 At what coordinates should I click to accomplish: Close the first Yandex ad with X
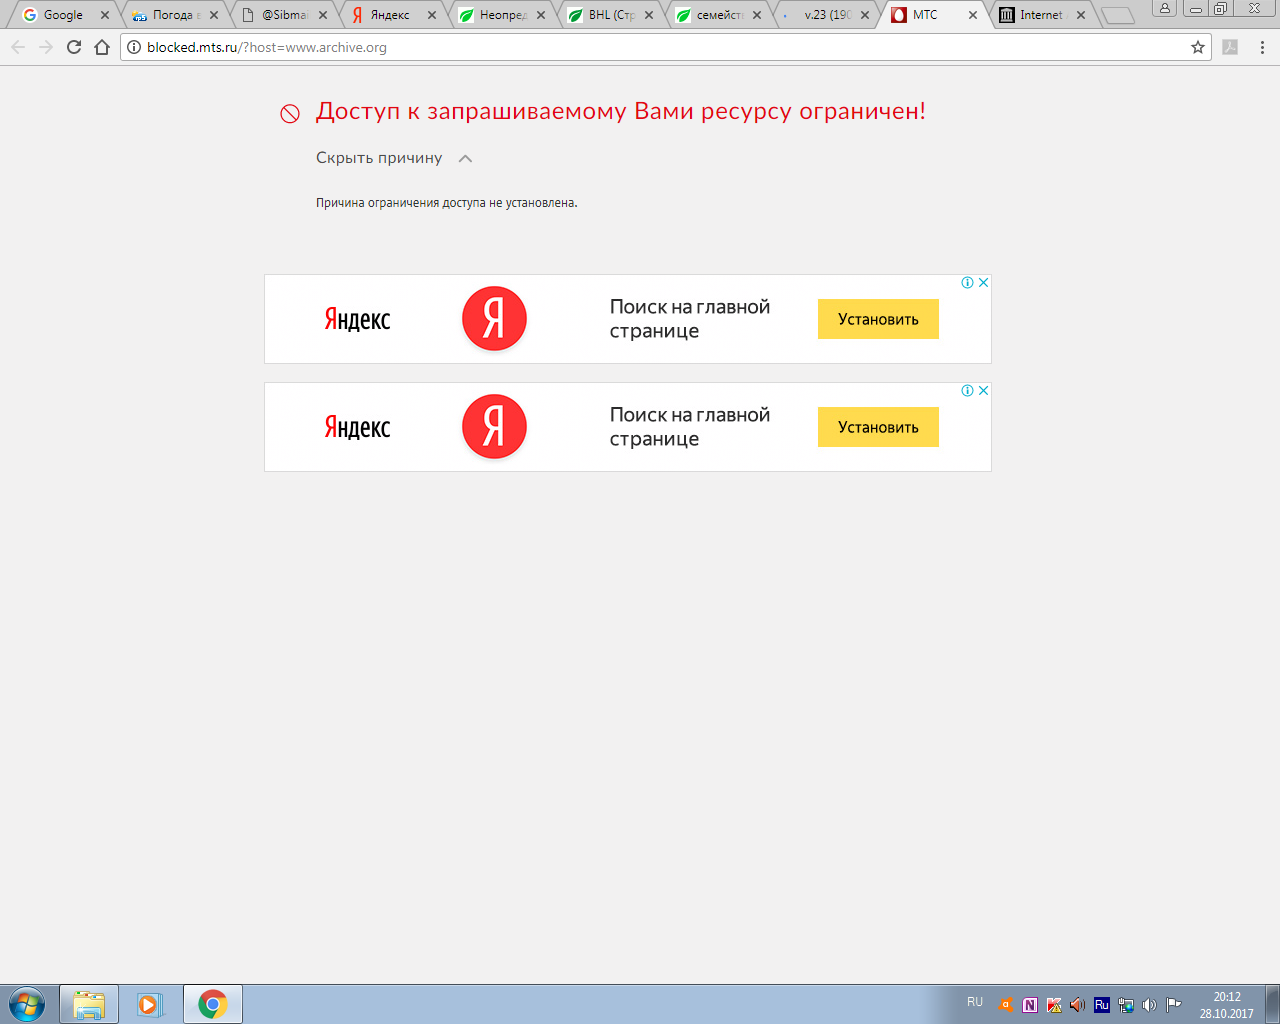pyautogui.click(x=983, y=283)
